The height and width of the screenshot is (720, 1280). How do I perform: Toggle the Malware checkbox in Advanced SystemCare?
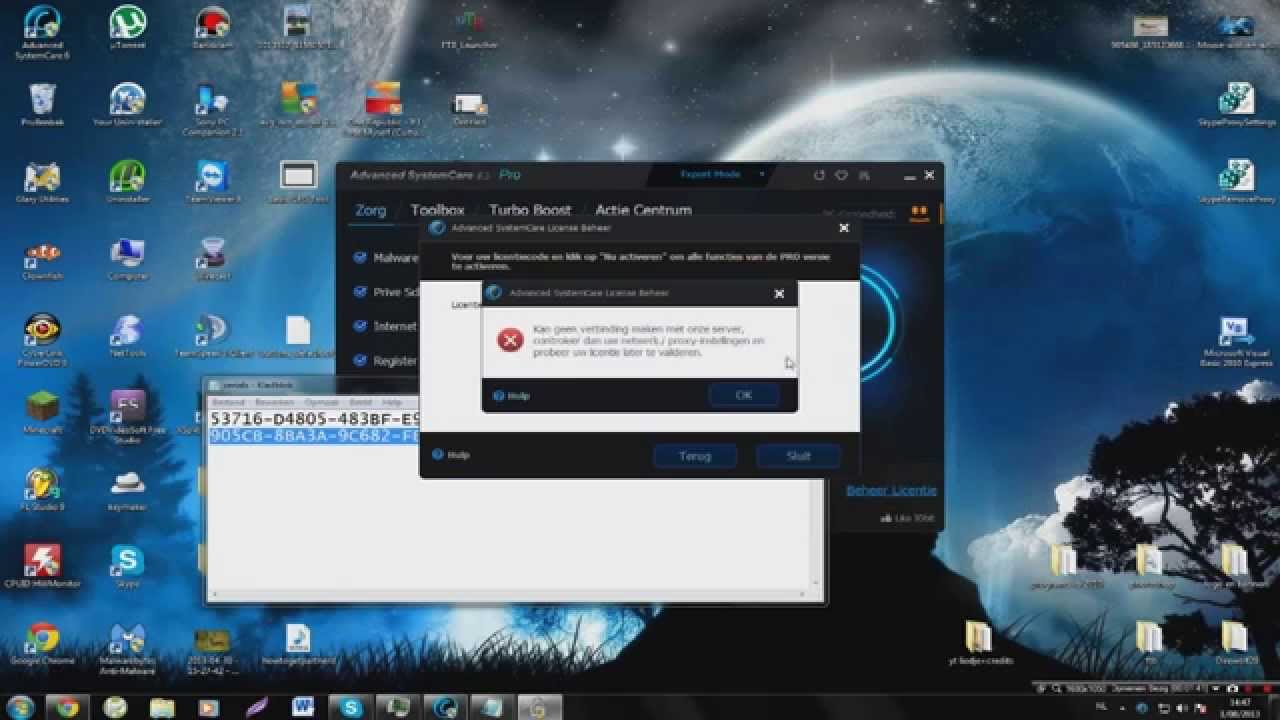pyautogui.click(x=360, y=258)
